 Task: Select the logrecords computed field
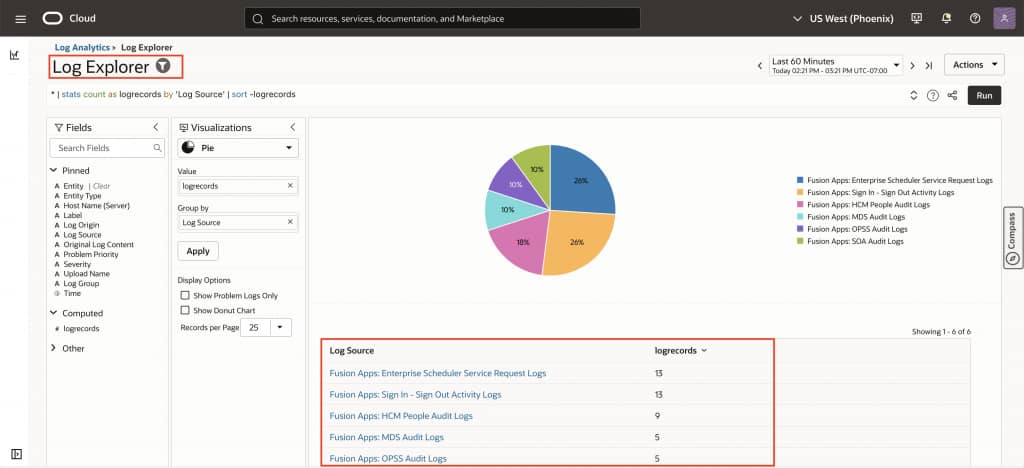[81, 329]
